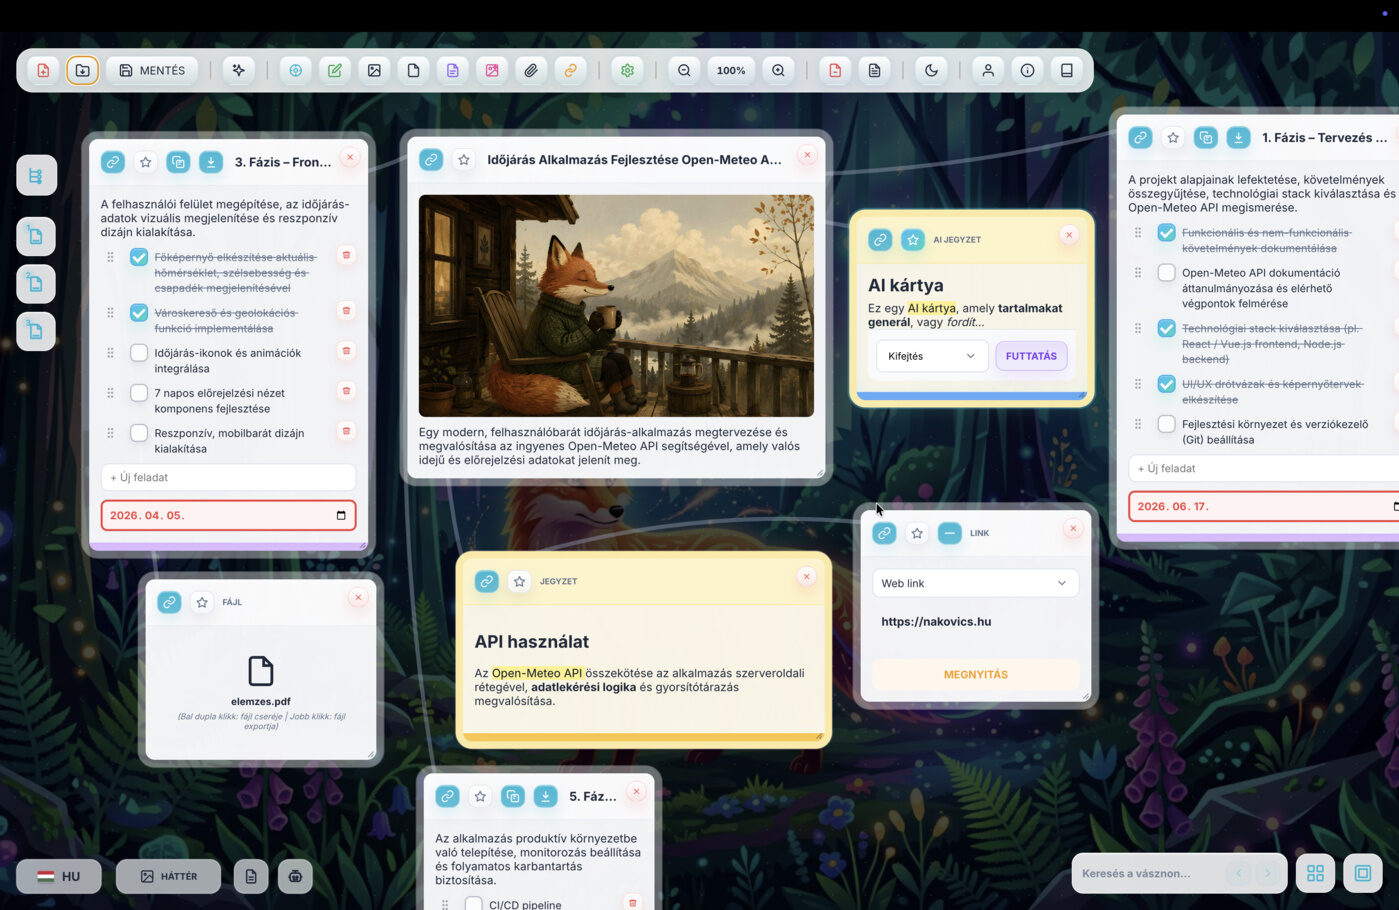Click the MENTÉS save button
This screenshot has height=910, width=1399.
[x=152, y=70]
